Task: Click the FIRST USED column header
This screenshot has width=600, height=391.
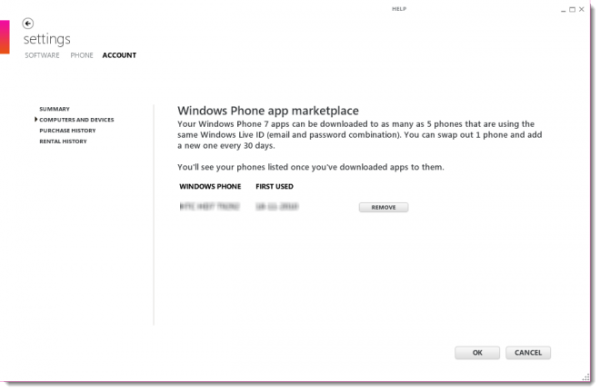Action: pyautogui.click(x=274, y=187)
